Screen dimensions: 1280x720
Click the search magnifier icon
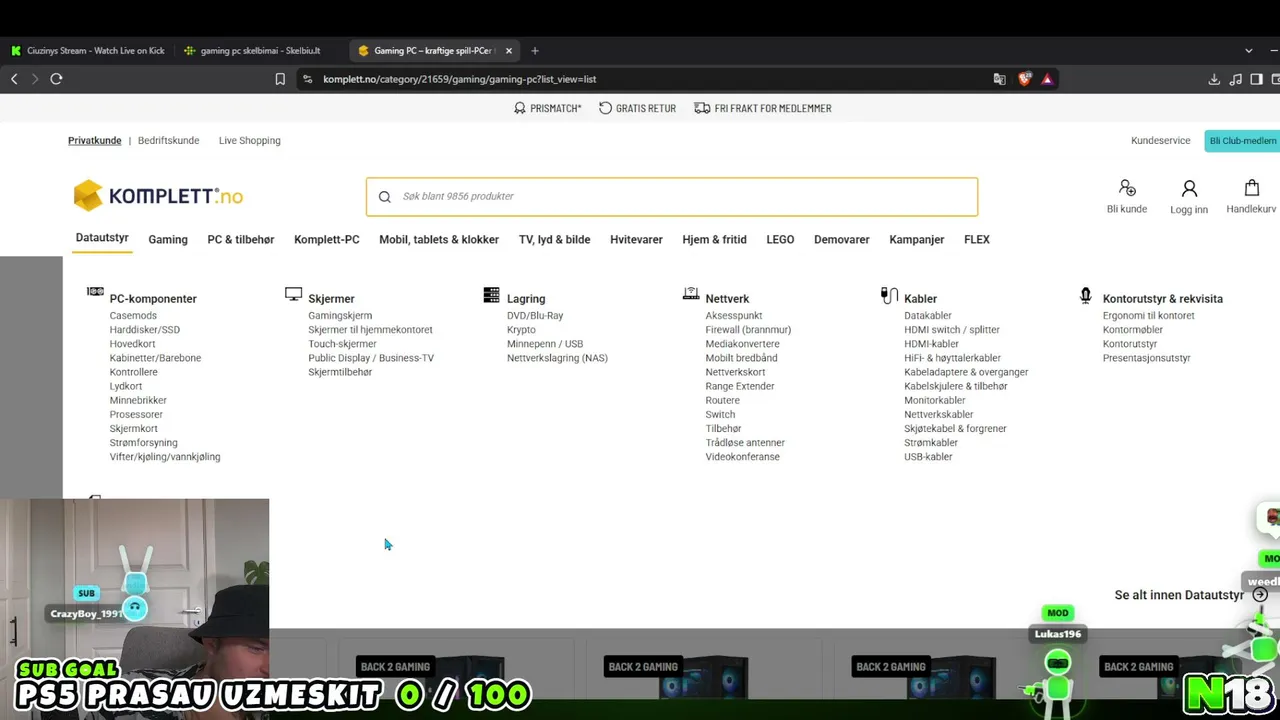click(385, 197)
